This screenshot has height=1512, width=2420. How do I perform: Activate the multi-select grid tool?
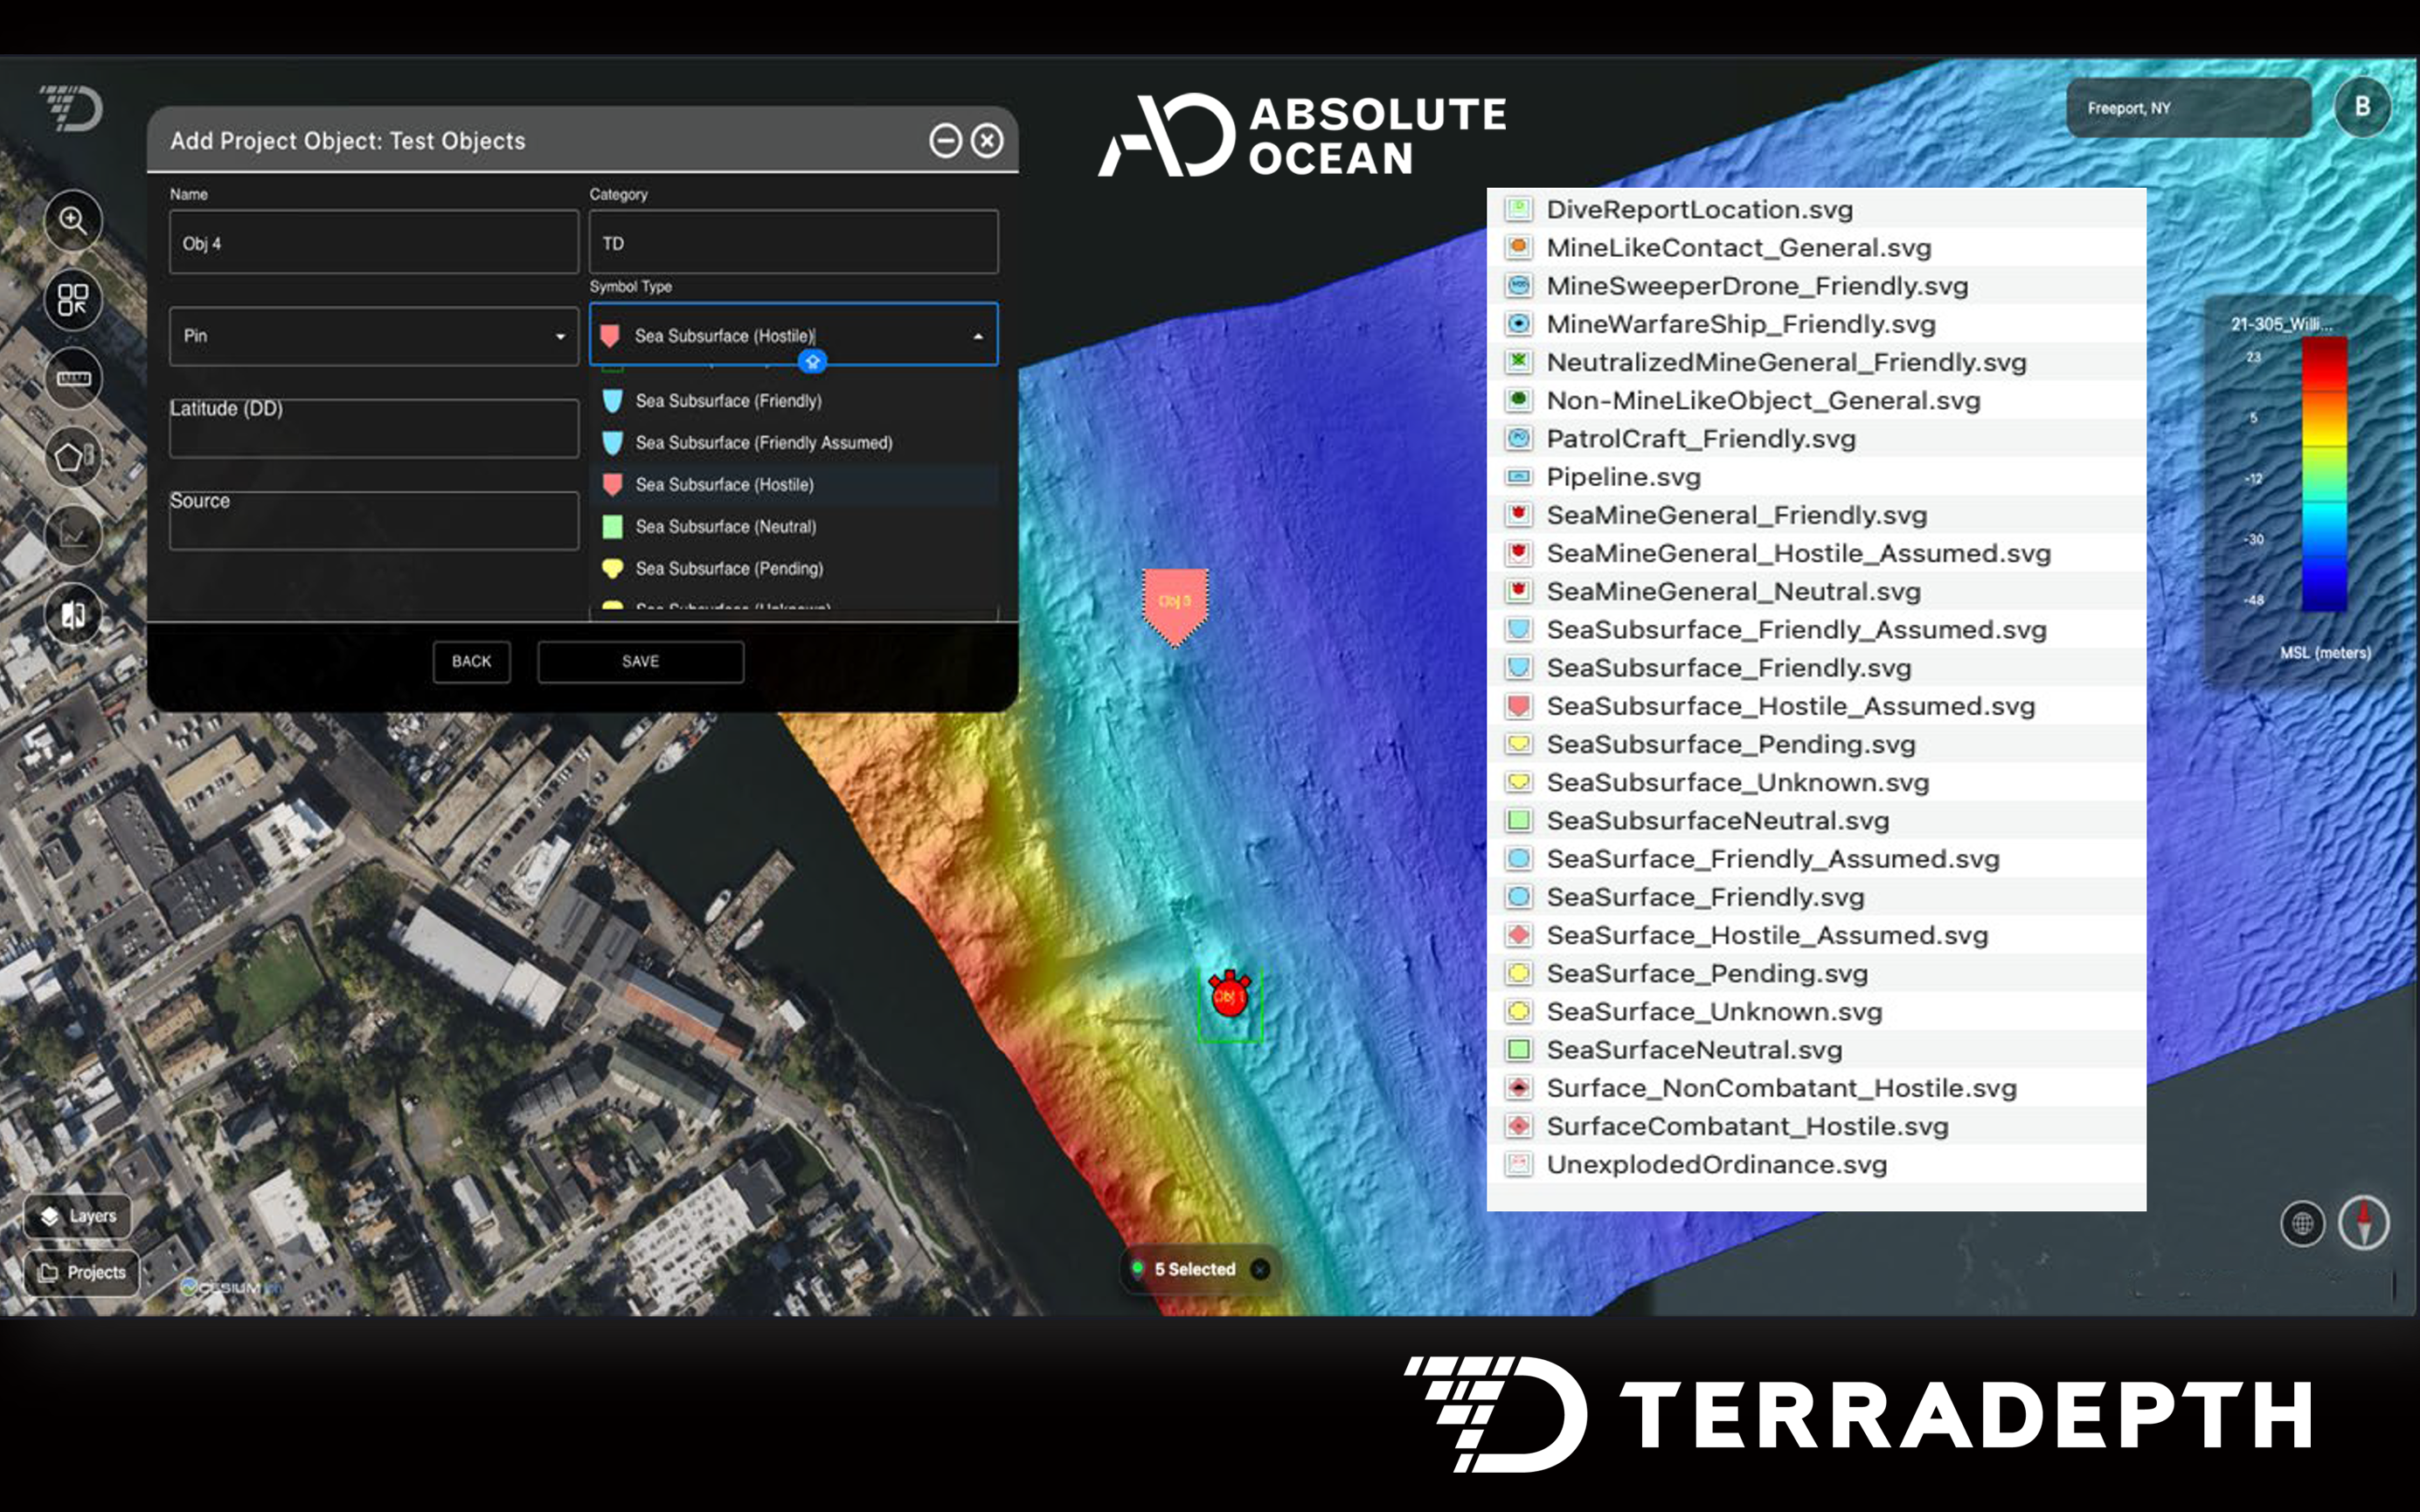73,299
